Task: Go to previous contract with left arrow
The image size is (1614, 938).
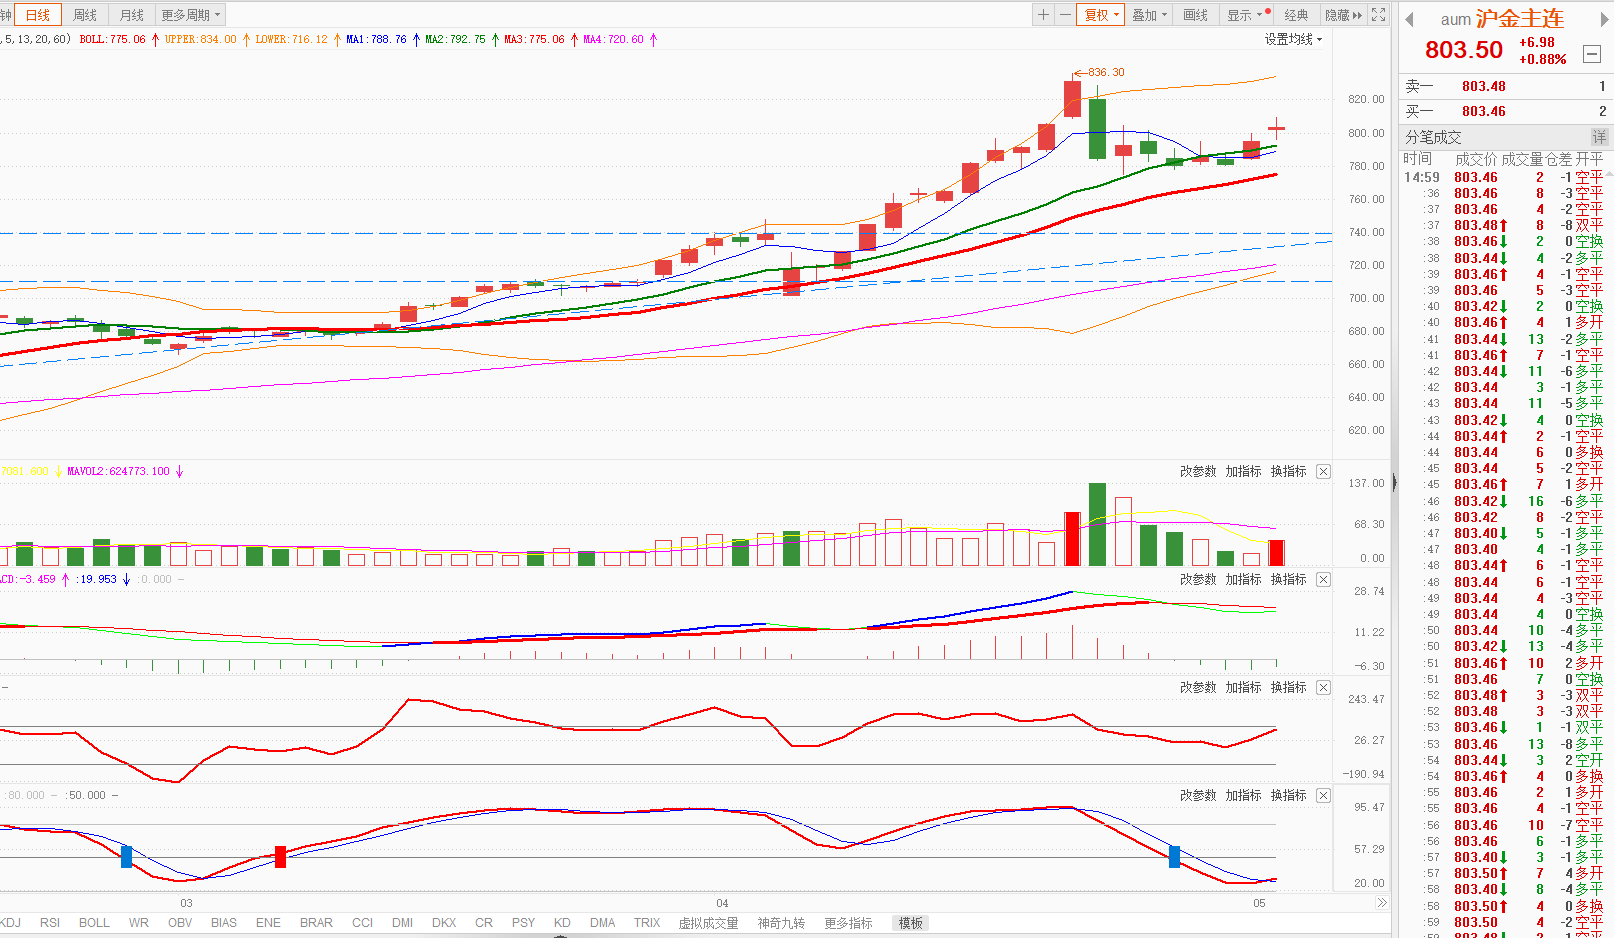Action: tap(1409, 20)
